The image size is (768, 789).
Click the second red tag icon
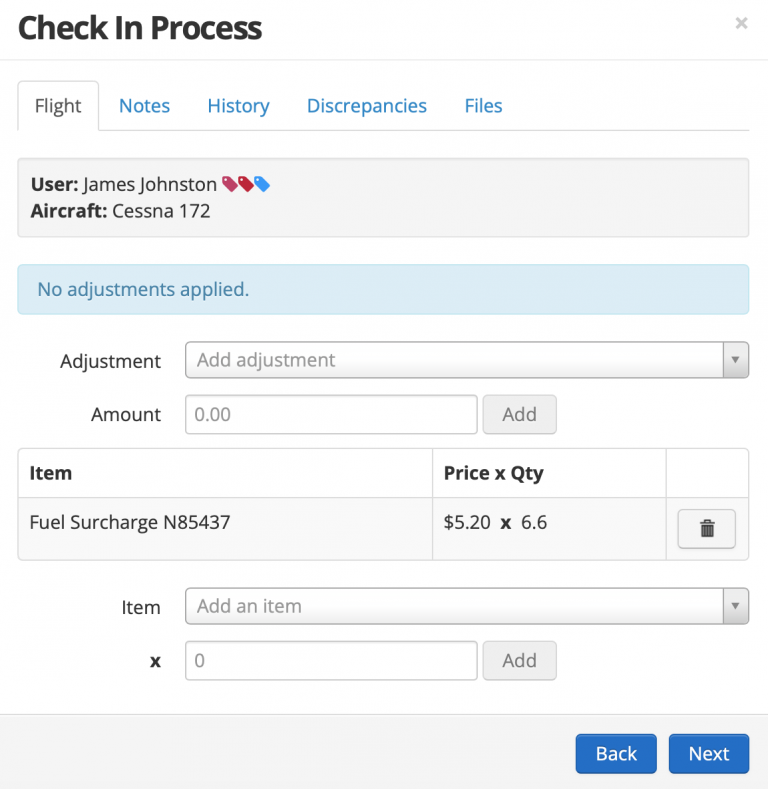point(246,184)
